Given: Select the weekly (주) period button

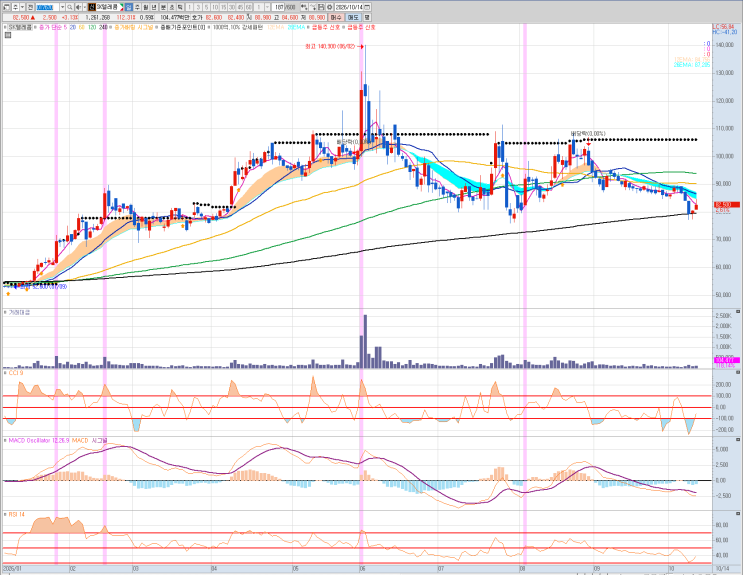Looking at the screenshot, I should 137,7.
